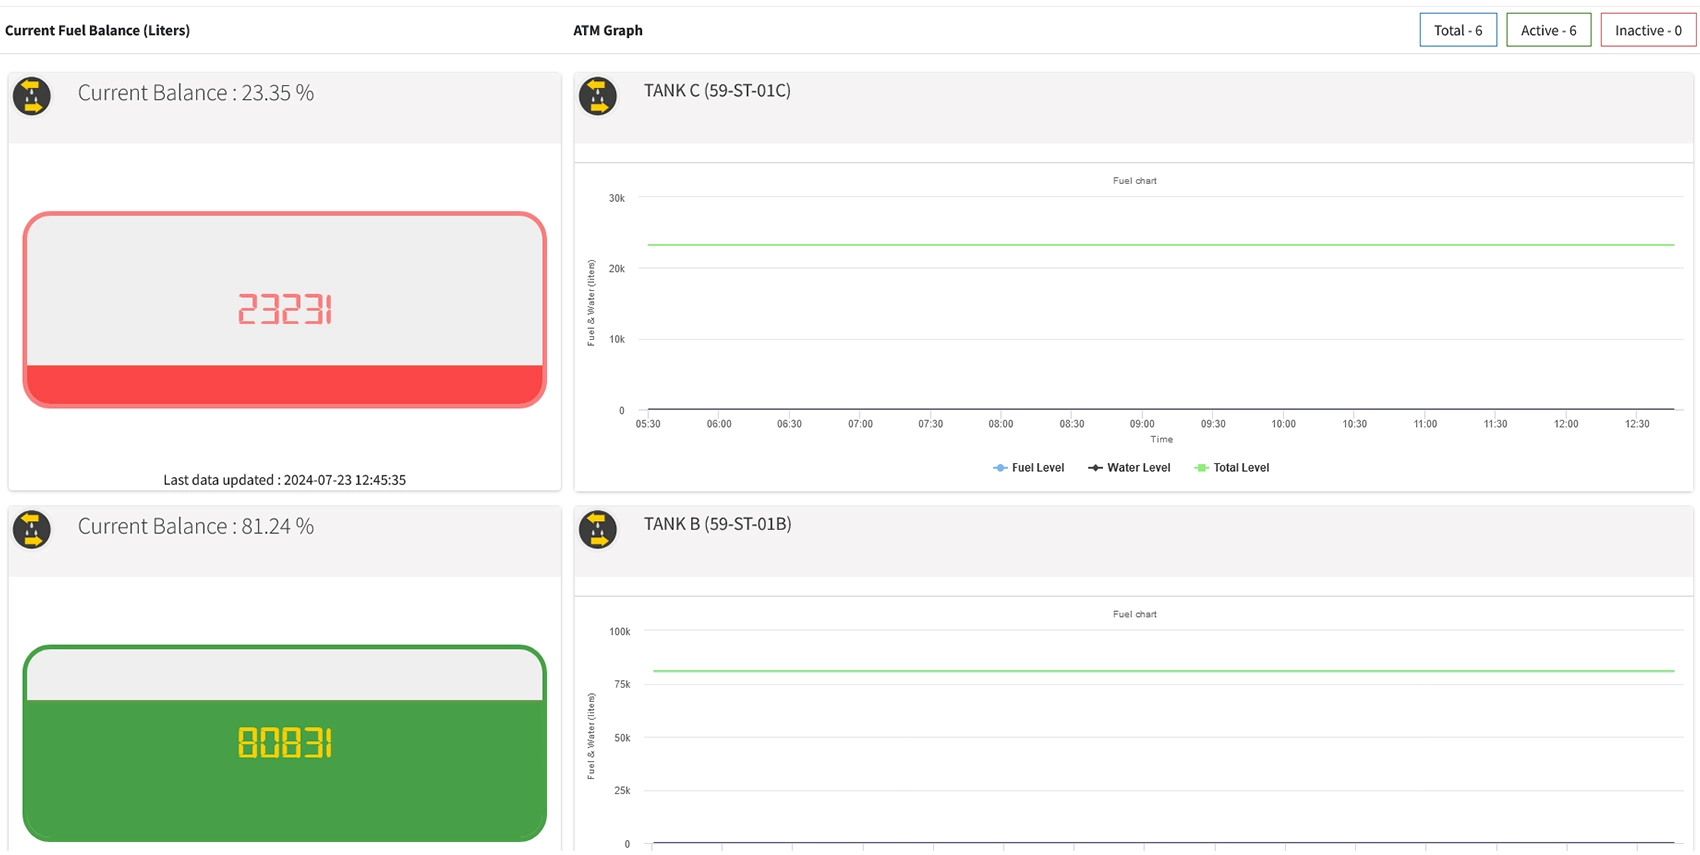Viewport: 1700px width, 855px height.
Task: Click the fuel icon beside Current Balance 23.35 %
Action: click(32, 97)
